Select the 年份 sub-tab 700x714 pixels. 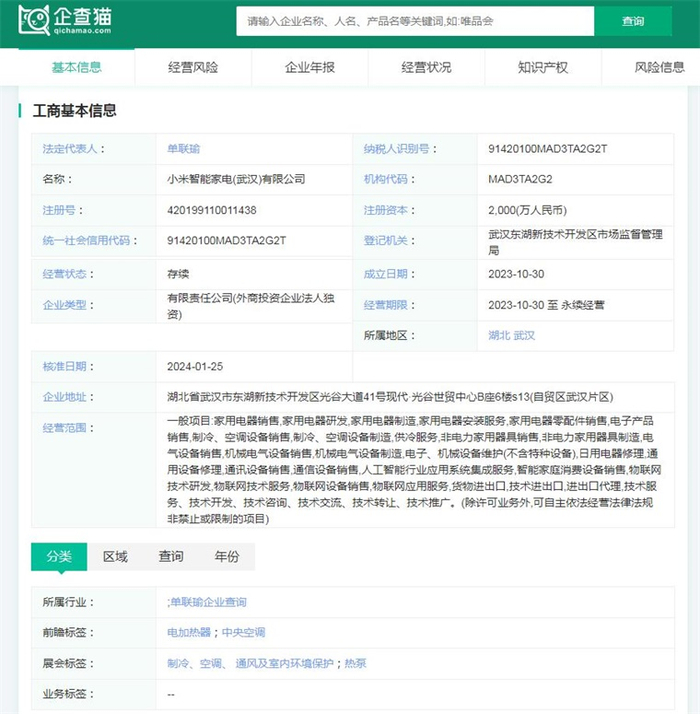227,556
